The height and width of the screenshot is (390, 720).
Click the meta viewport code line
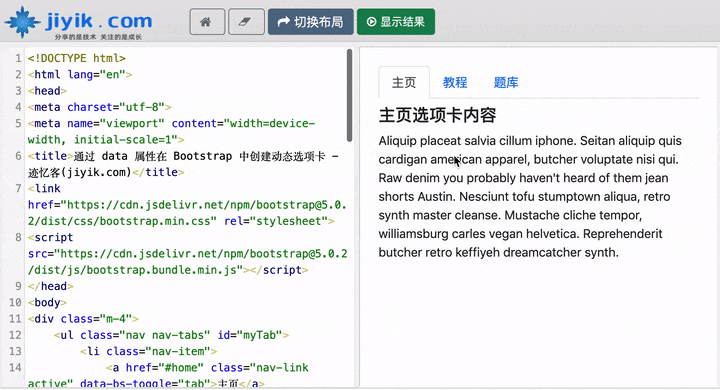point(171,131)
